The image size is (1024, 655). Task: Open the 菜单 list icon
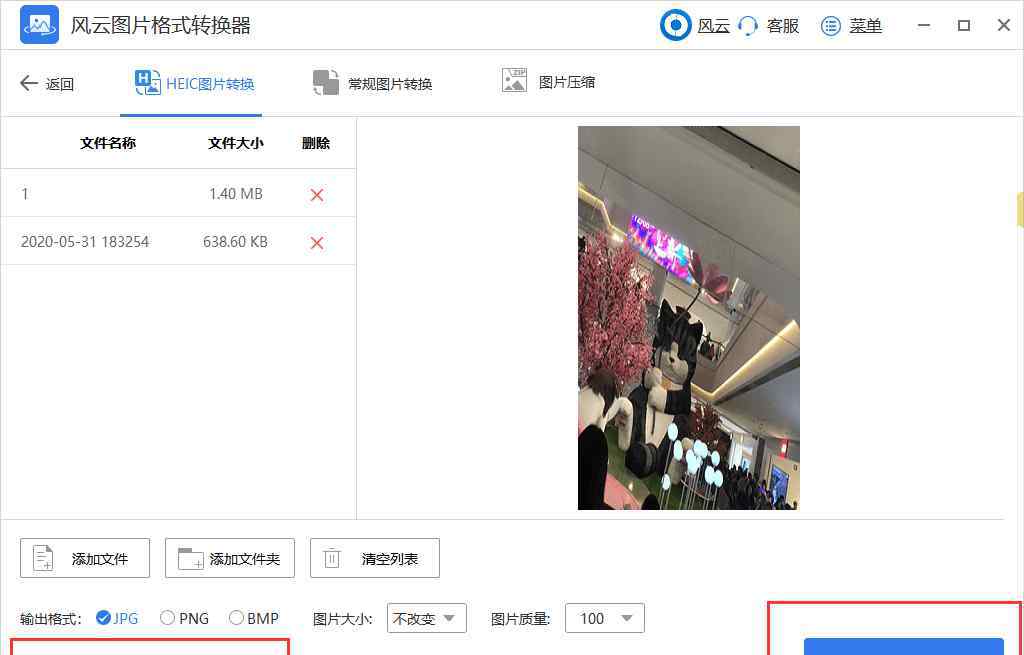coord(831,26)
